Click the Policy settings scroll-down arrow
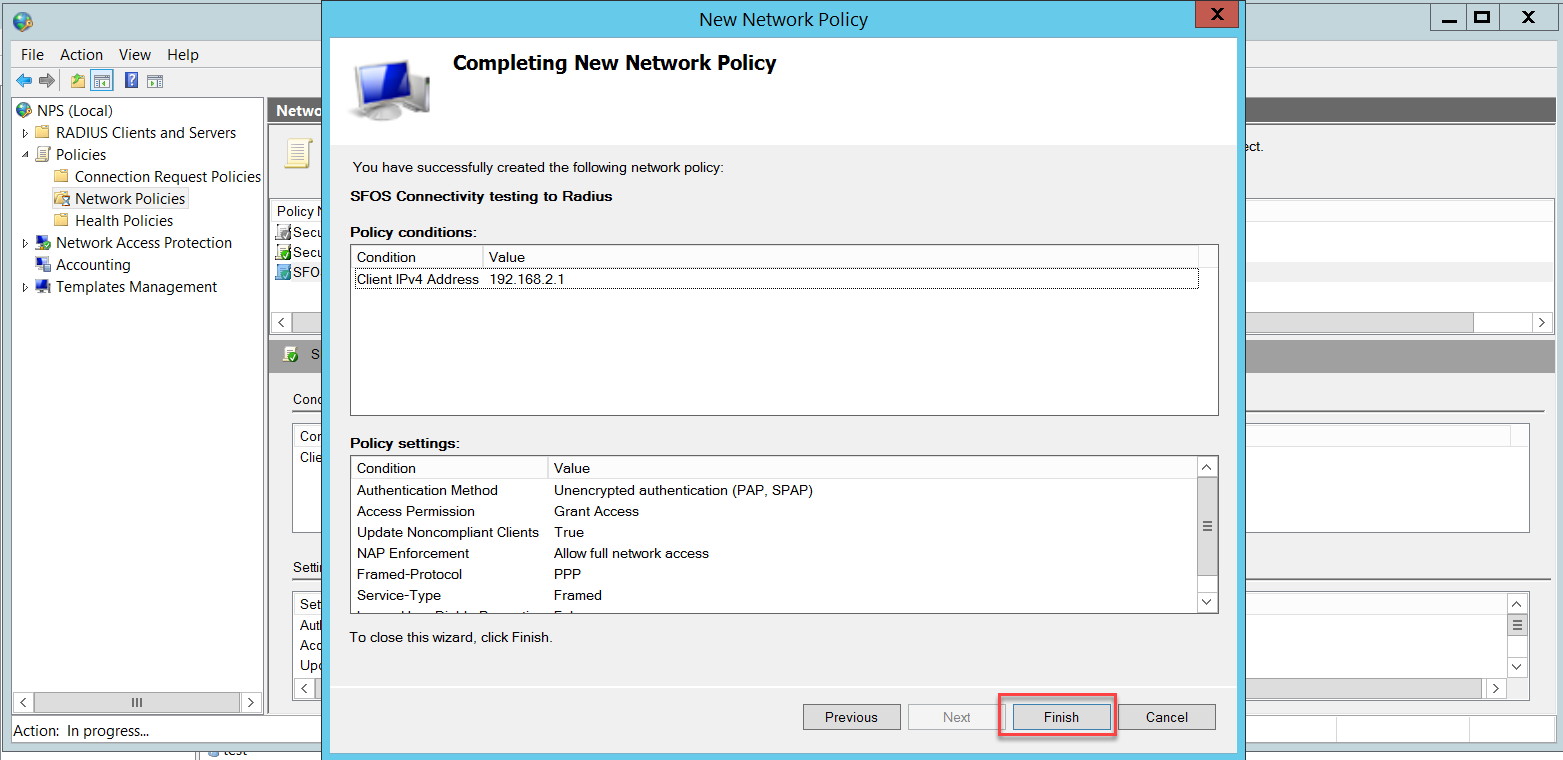The image size is (1563, 760). (x=1207, y=602)
